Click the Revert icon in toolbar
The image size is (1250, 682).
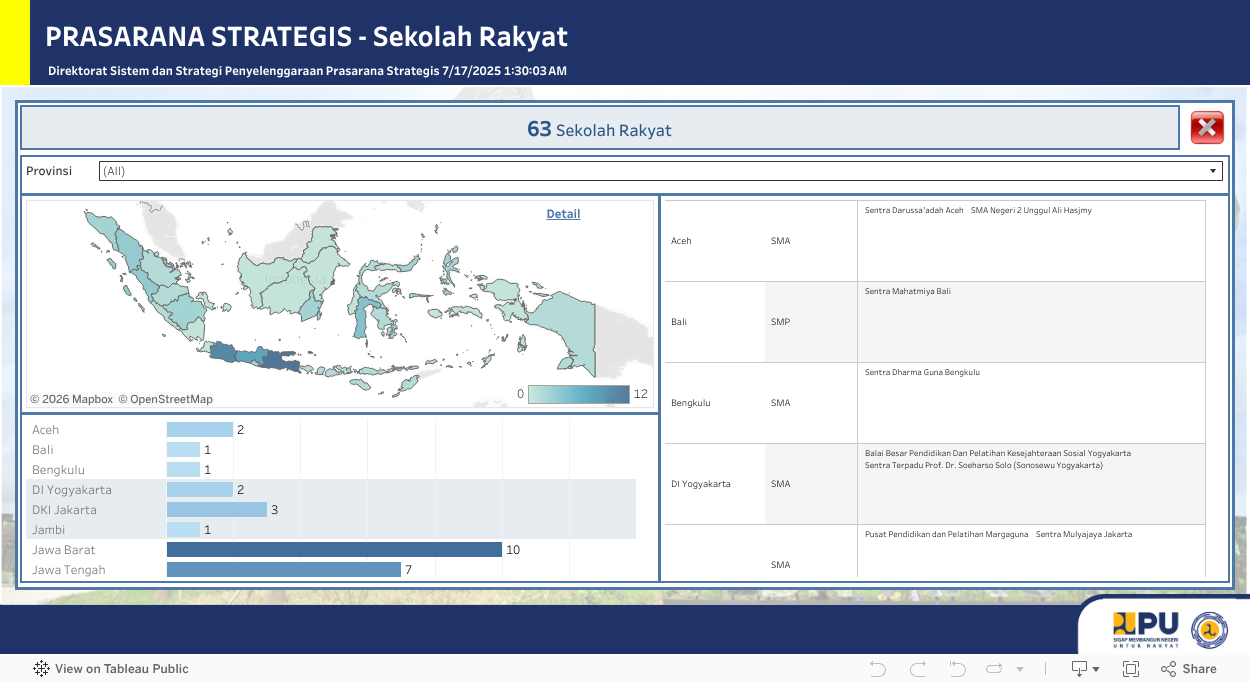[x=957, y=669]
